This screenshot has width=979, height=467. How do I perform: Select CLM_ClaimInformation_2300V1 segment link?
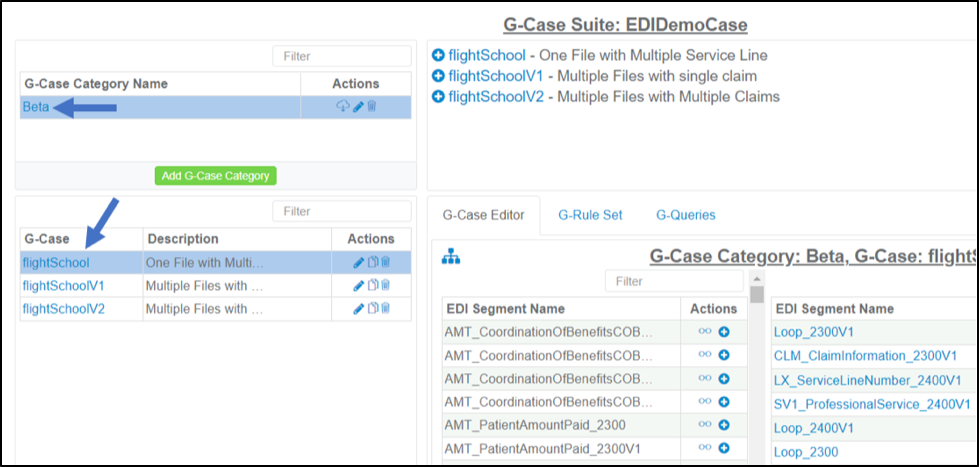[x=865, y=356]
